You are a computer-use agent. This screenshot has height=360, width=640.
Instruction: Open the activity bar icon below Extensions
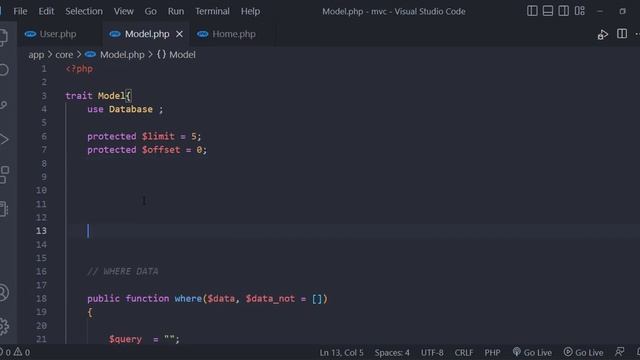click(x=4, y=209)
